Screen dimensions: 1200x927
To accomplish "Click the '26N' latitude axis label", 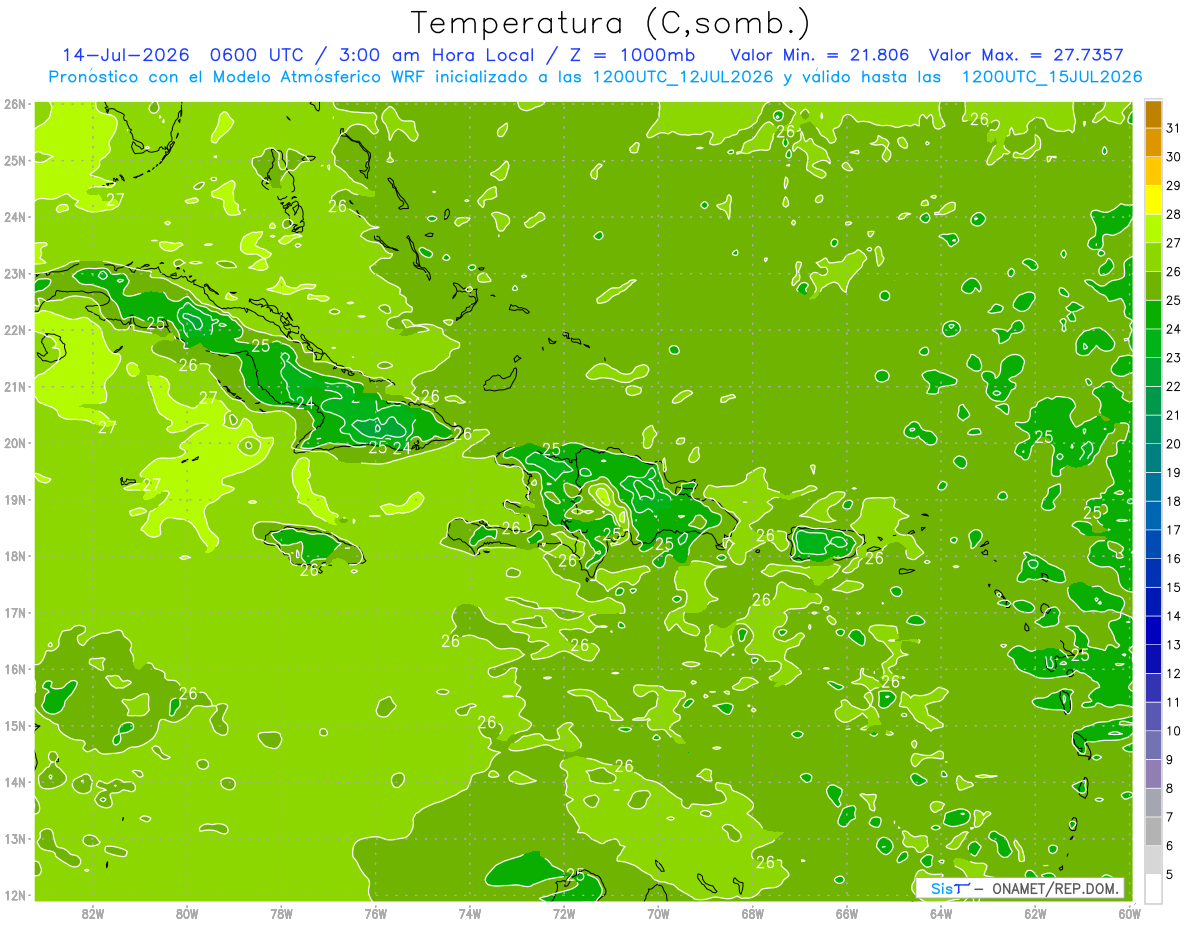I will pyautogui.click(x=15, y=104).
